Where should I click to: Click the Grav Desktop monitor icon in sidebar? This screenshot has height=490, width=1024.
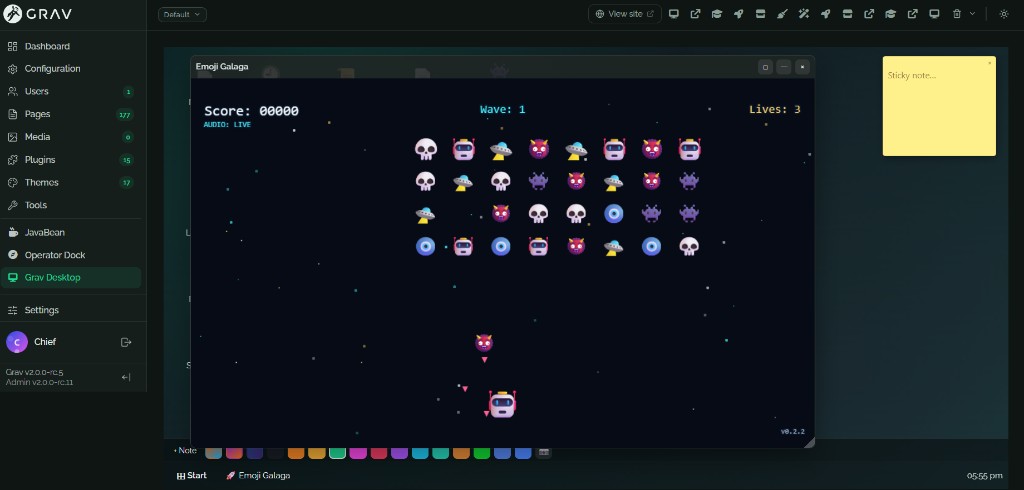pyautogui.click(x=12, y=278)
